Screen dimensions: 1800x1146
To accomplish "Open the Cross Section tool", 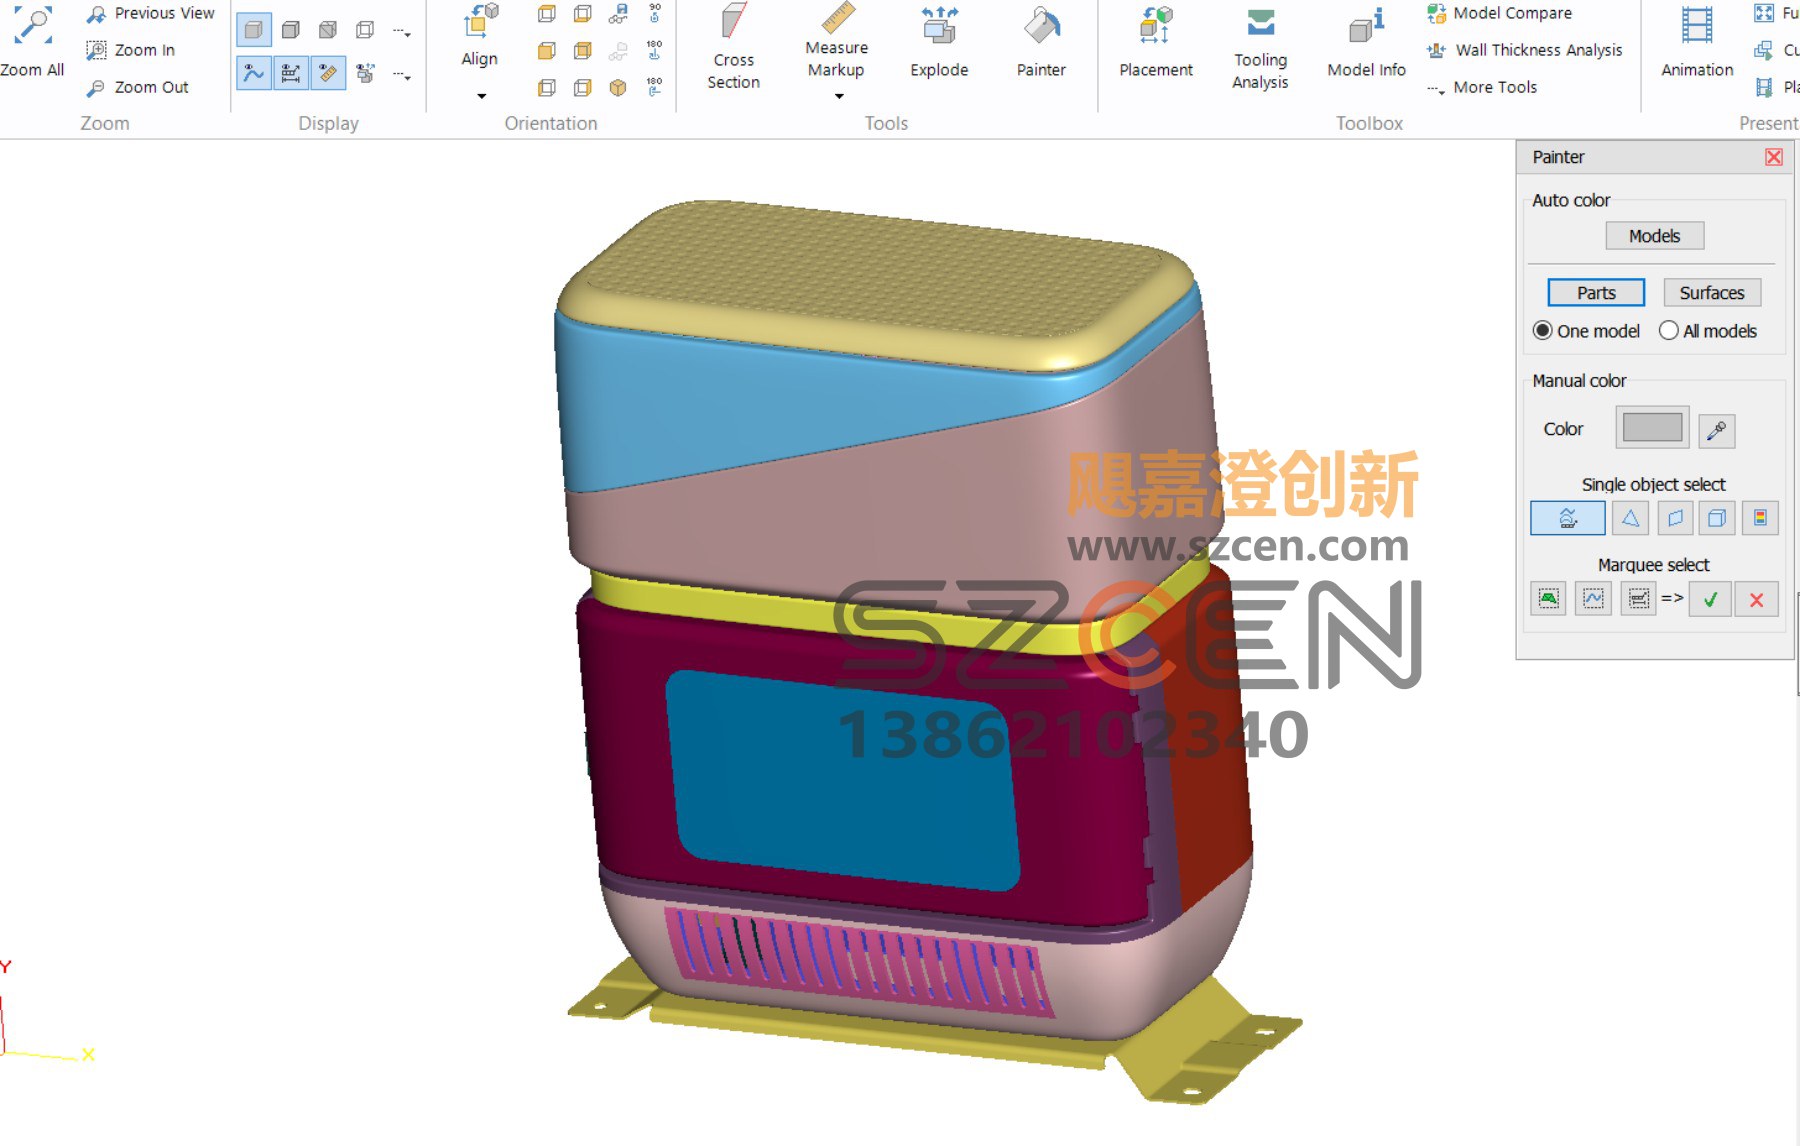I will 733,46.
